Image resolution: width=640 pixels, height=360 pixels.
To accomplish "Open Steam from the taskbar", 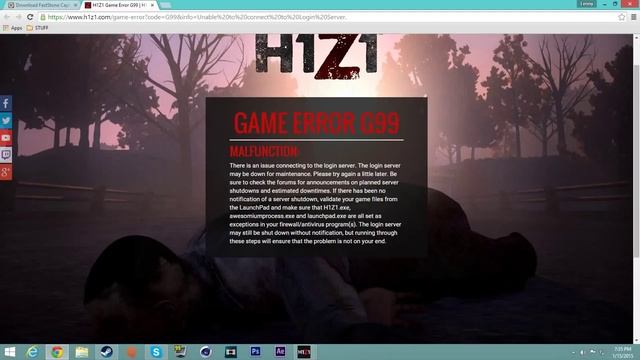I will [107, 352].
